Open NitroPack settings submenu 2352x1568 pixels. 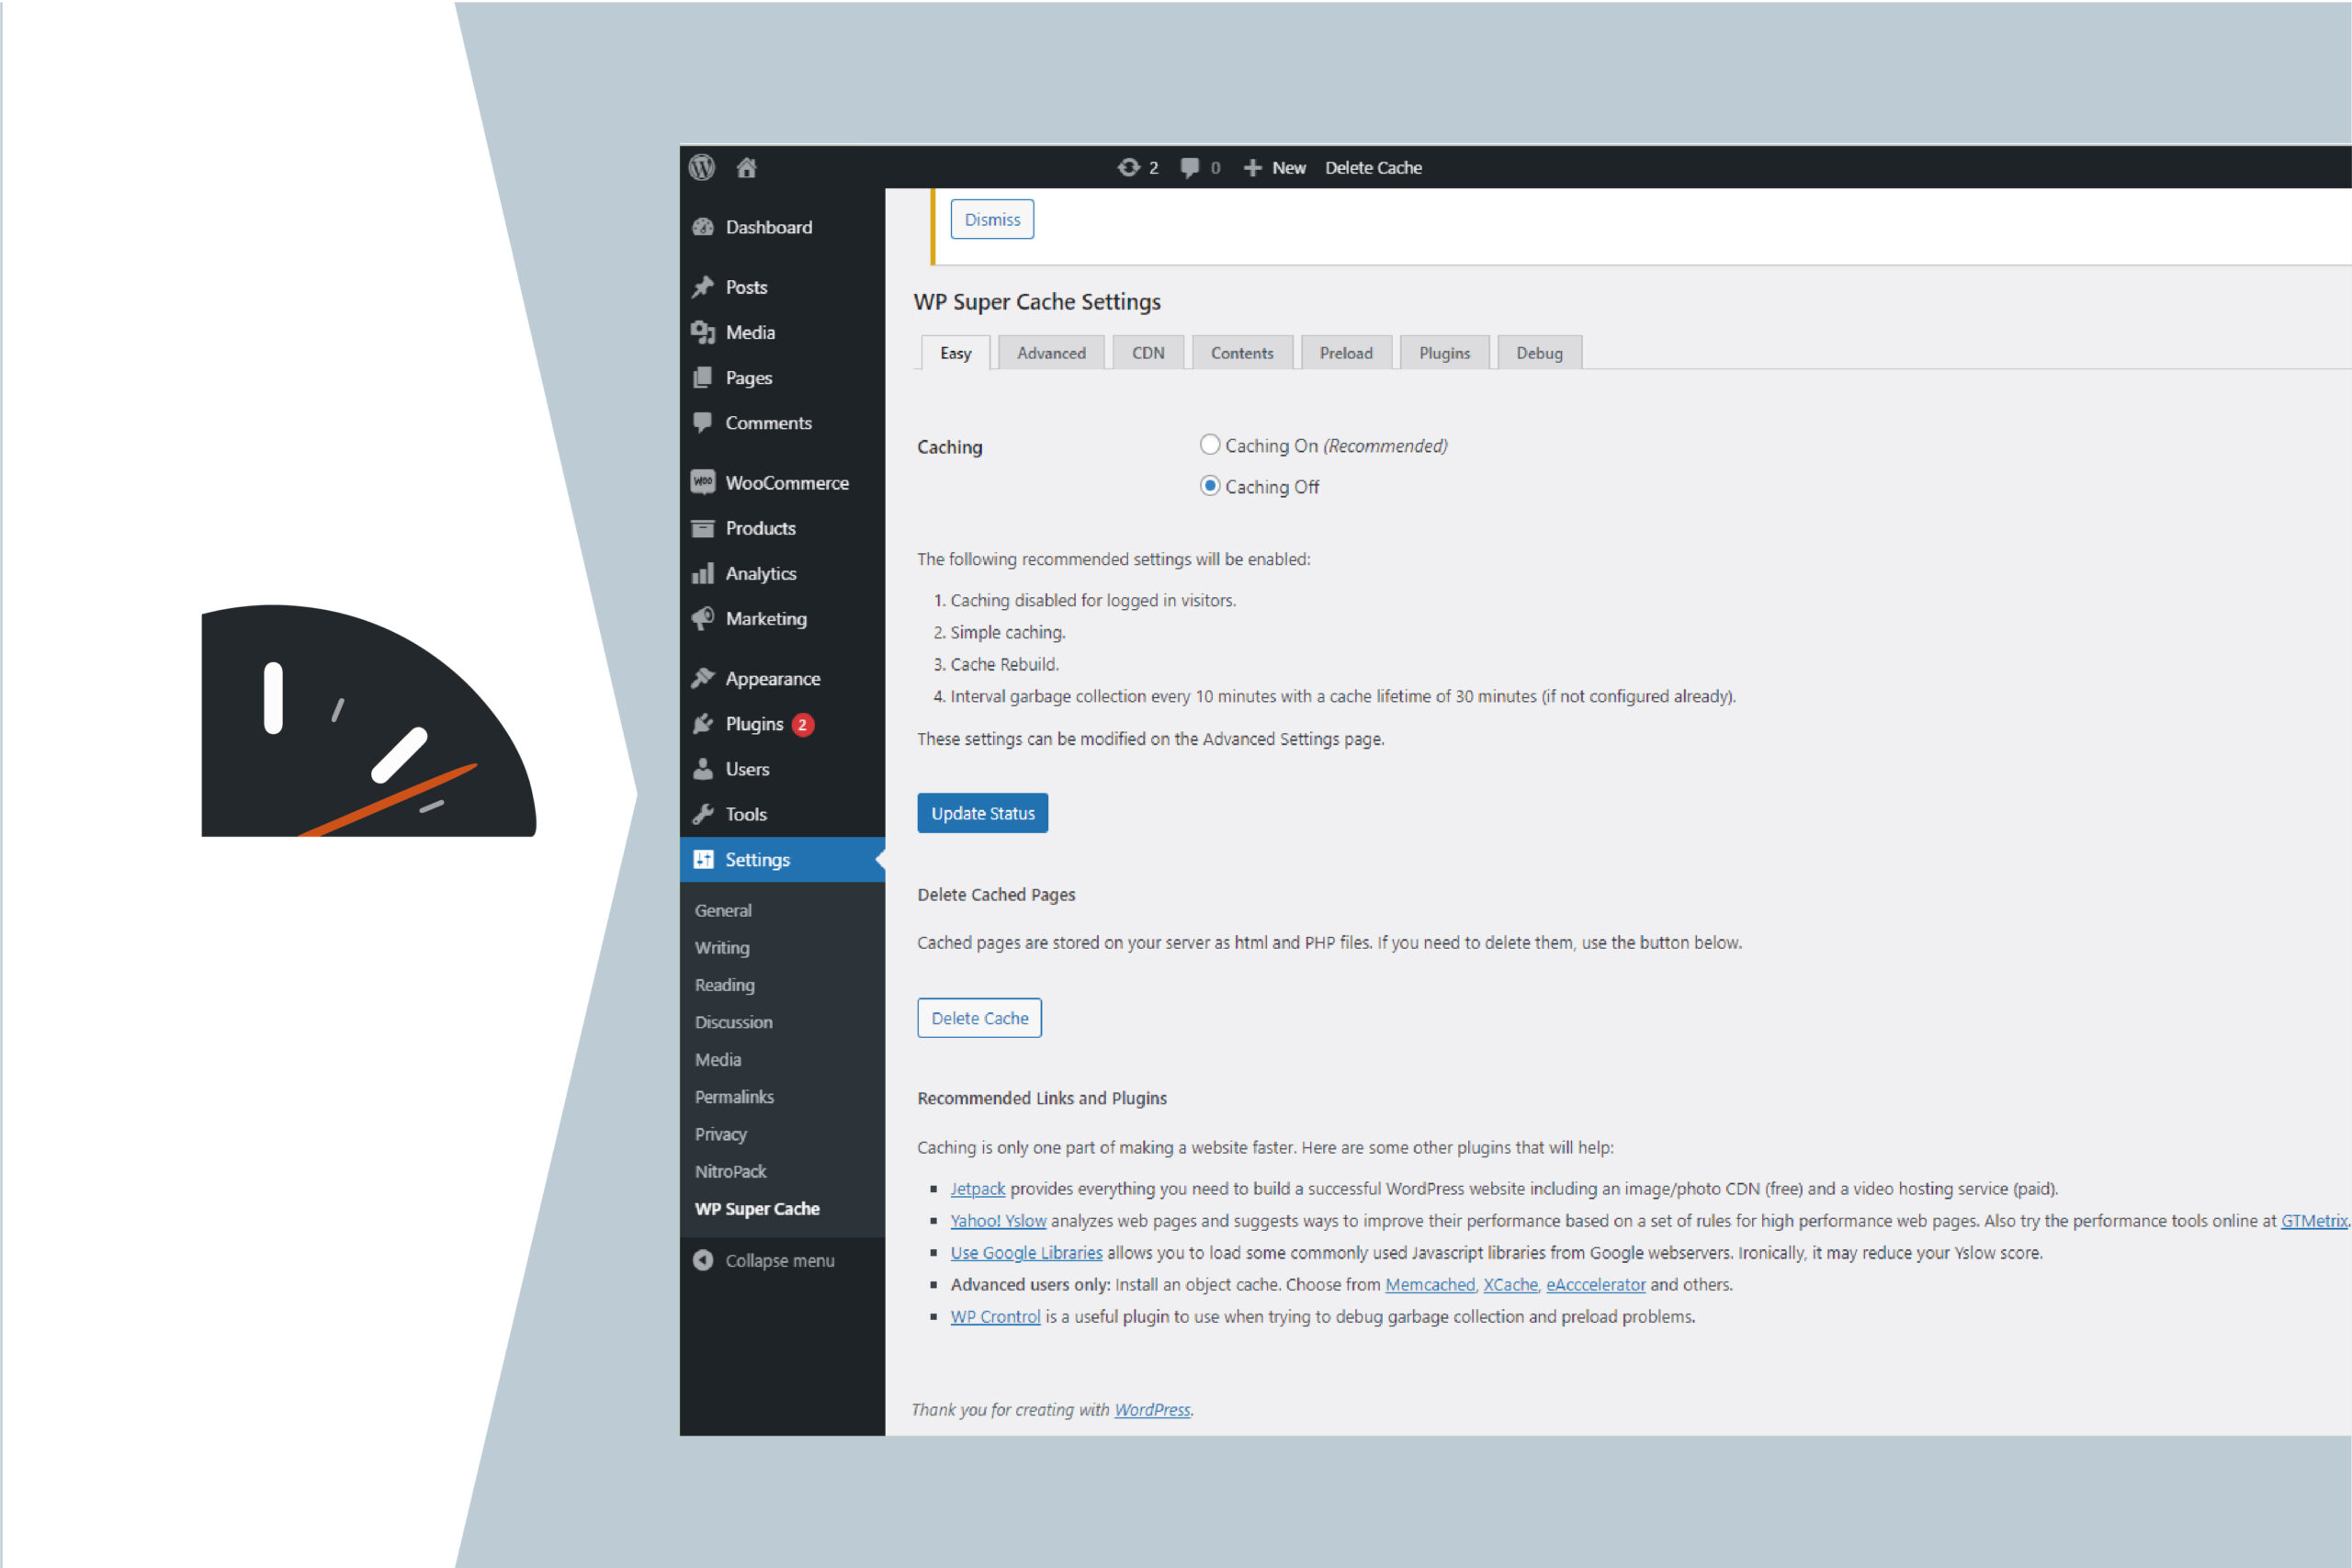coord(731,1171)
